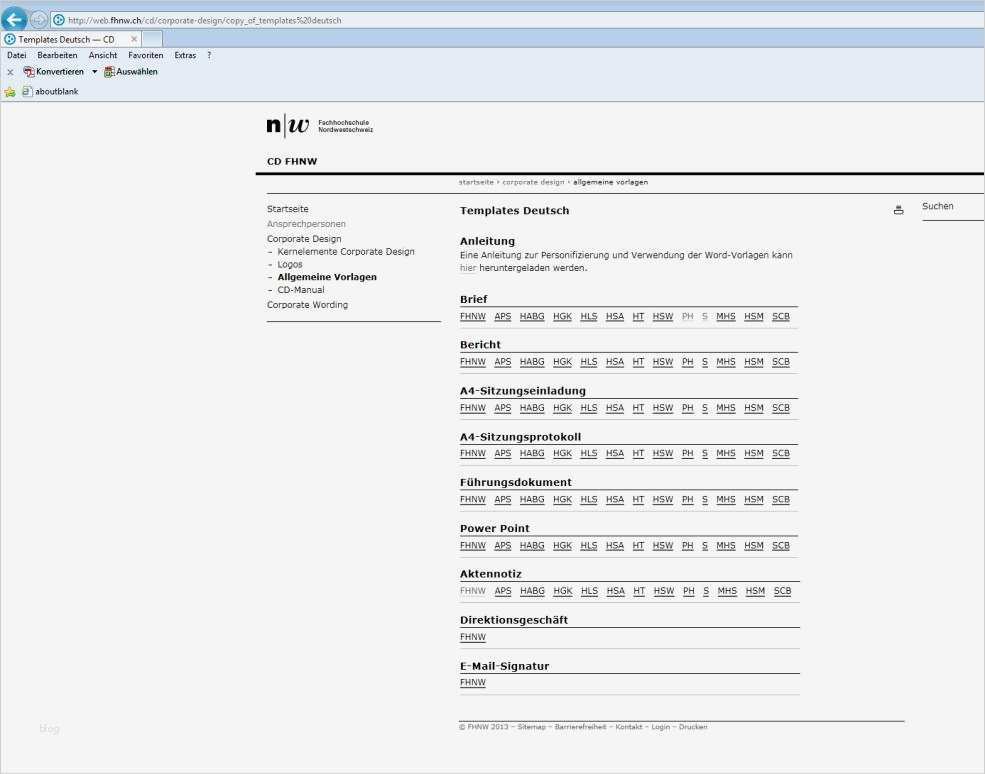Click the aboutblank favorites bar link
The image size is (985, 774).
pyautogui.click(x=57, y=91)
